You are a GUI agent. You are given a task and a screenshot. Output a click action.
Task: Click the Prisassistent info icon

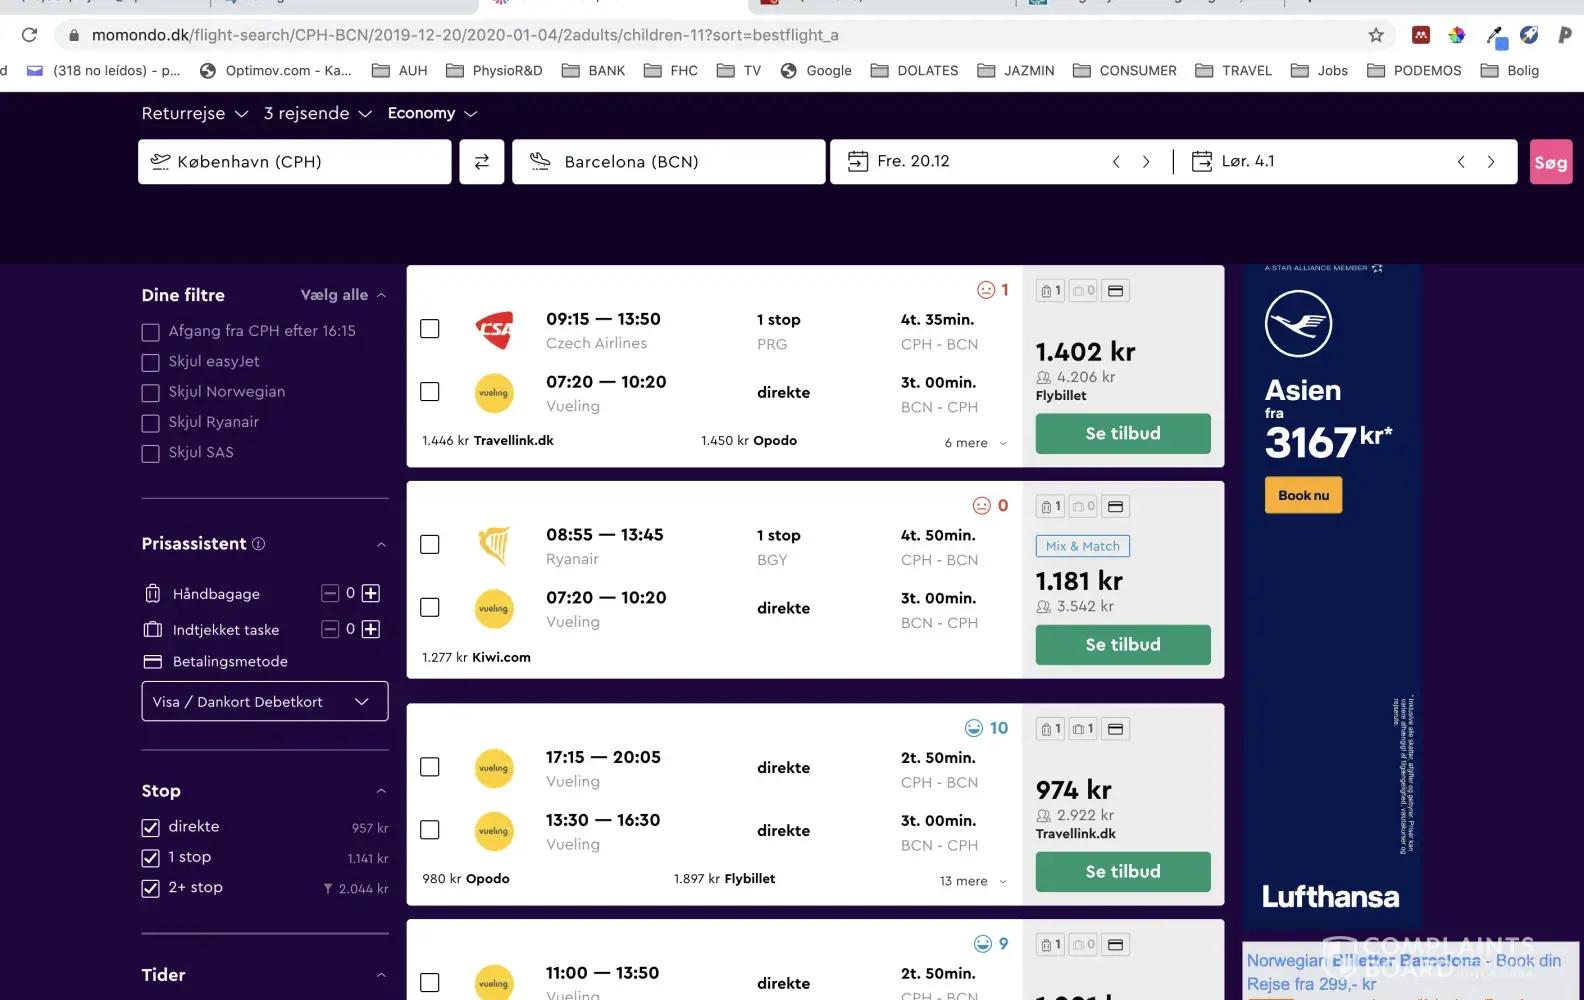(259, 544)
